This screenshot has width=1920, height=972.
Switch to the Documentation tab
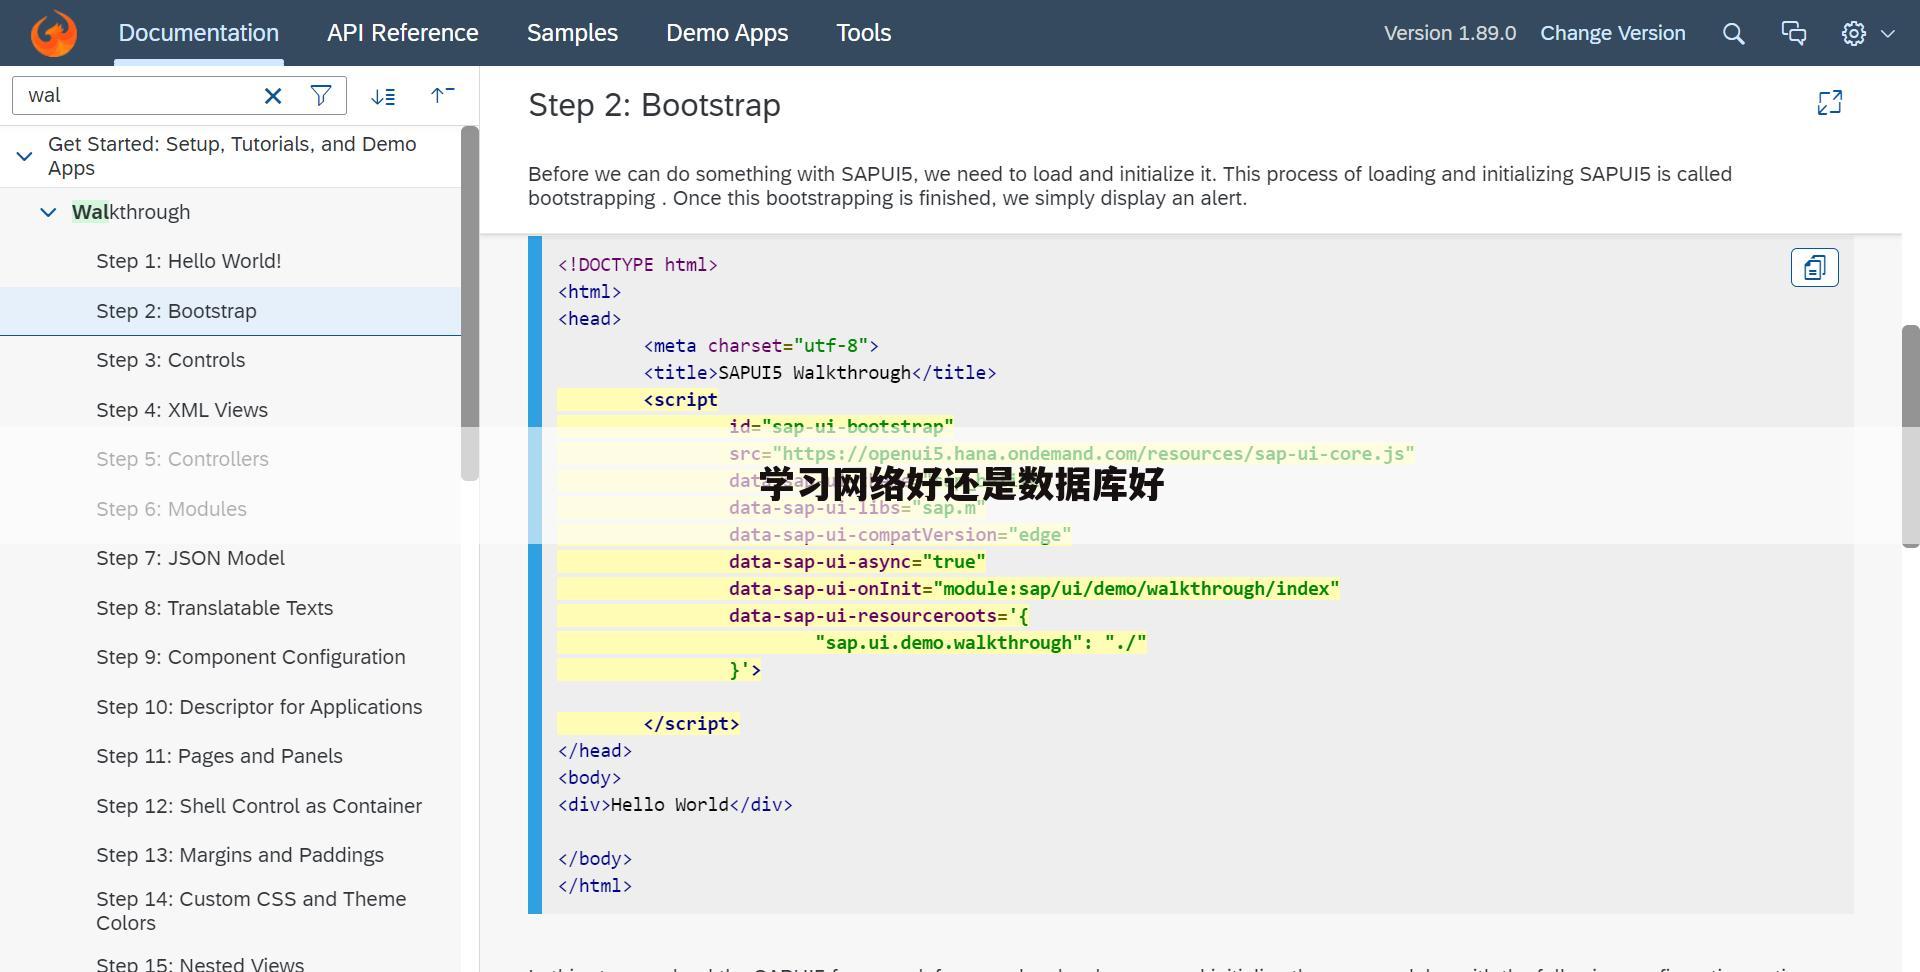coord(198,33)
